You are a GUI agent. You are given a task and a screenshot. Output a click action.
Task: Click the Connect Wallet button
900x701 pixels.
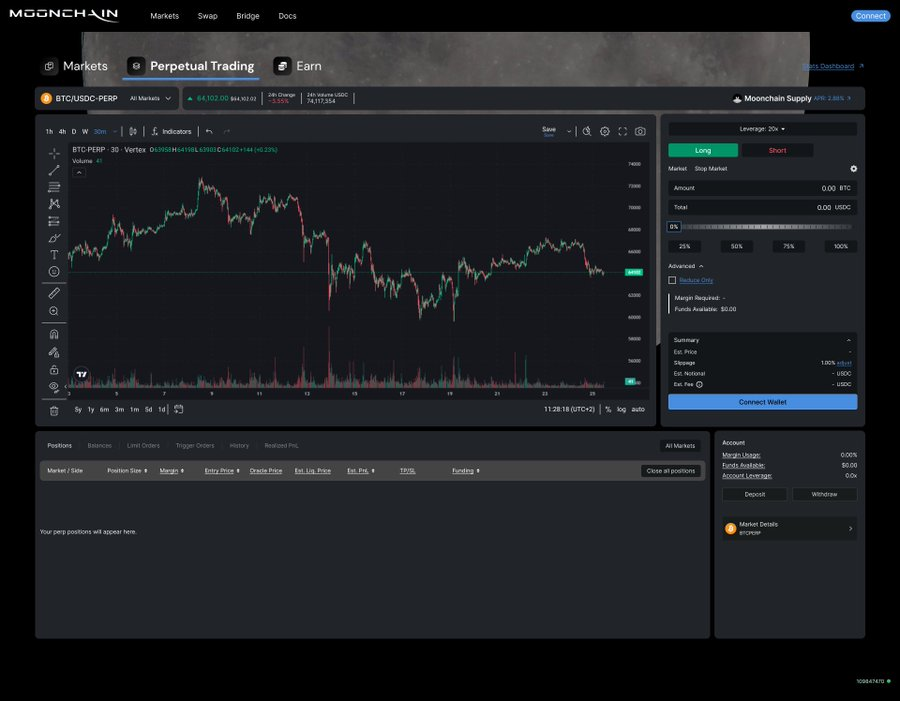click(x=762, y=402)
